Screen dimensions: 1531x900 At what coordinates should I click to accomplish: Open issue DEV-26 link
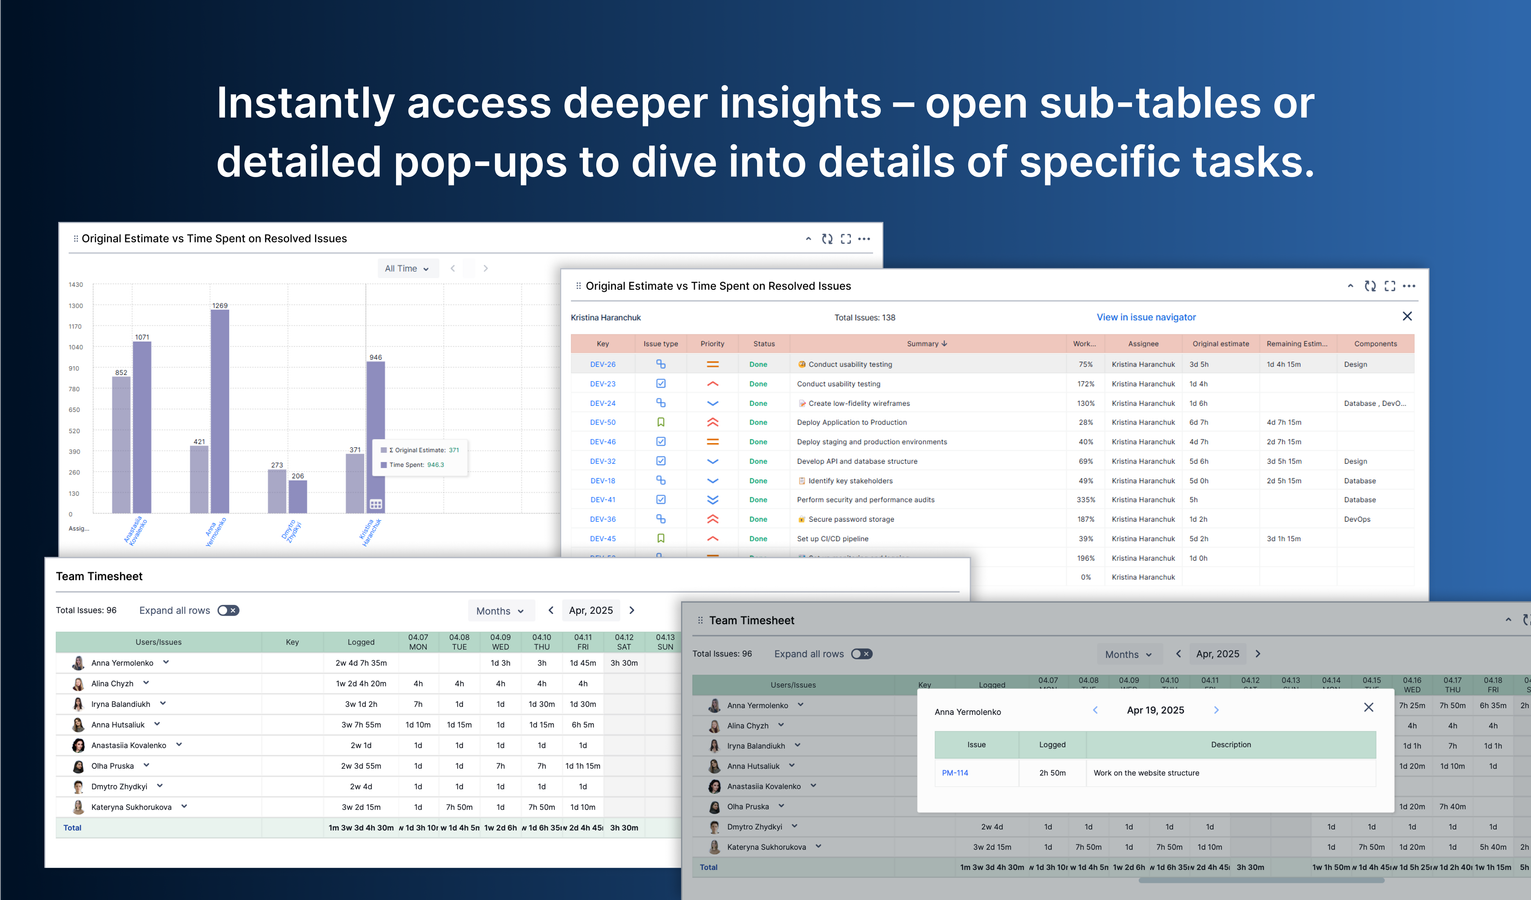pyautogui.click(x=603, y=365)
